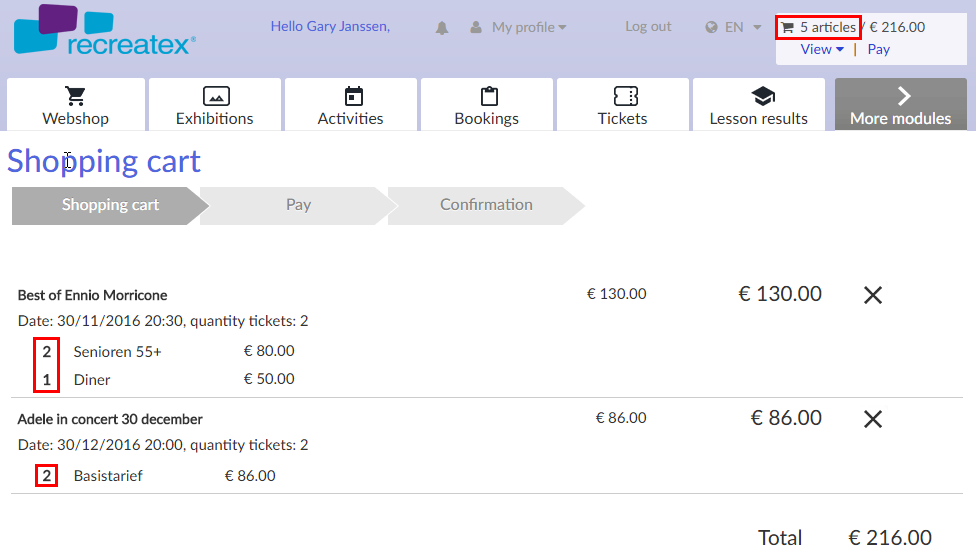Switch to the Tickets module
976x555 pixels.
(623, 105)
